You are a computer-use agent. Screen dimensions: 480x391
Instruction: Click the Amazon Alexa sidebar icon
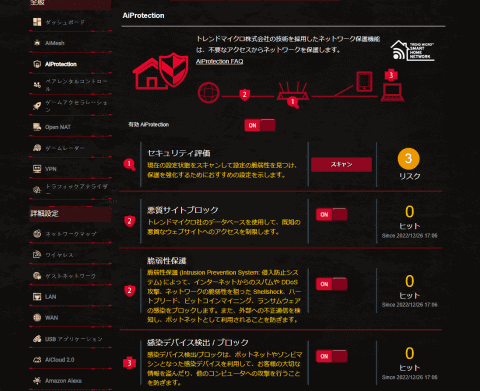37,380
